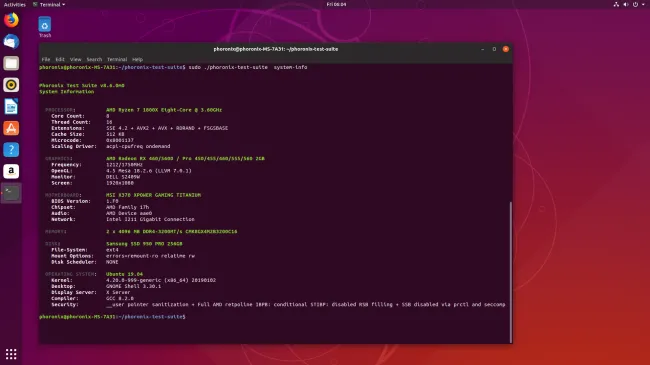The width and height of the screenshot is (650, 365).
Task: Click 'SSE 4.2 + AVX2' extensions value
Action: tap(167, 128)
